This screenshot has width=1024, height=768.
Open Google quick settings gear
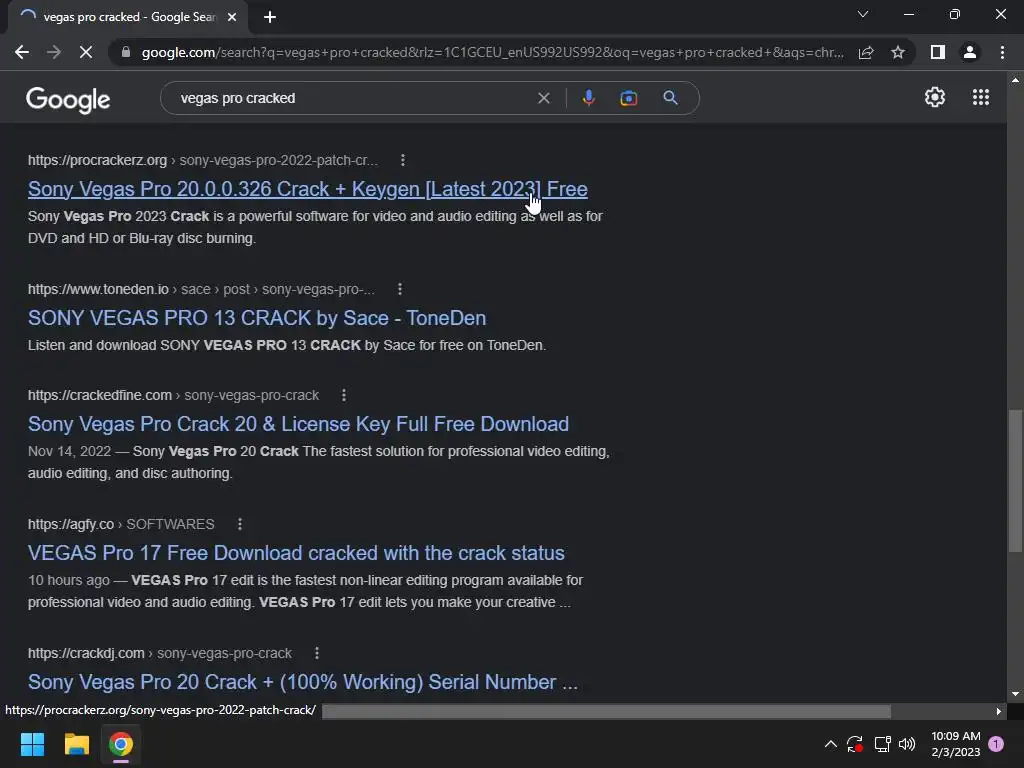coord(935,97)
